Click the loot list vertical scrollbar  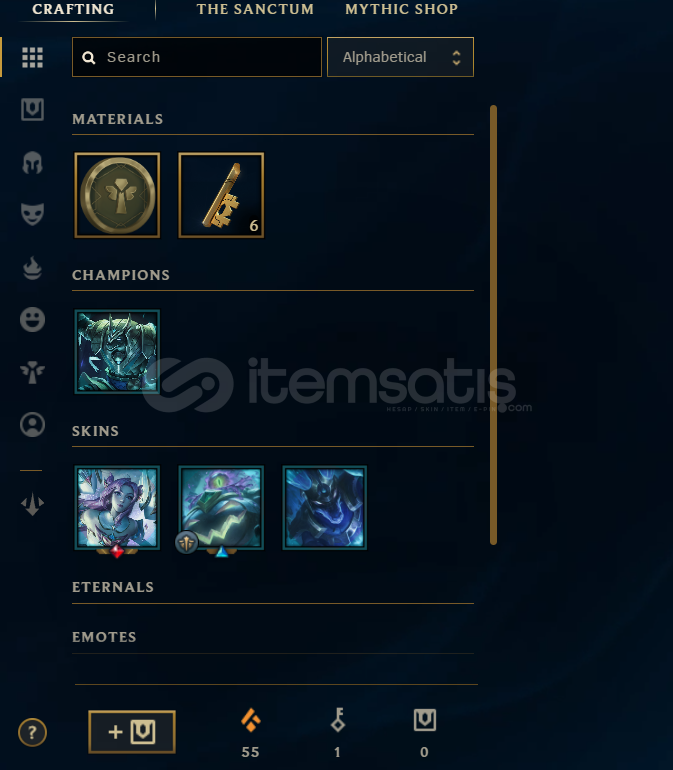pyautogui.click(x=493, y=325)
